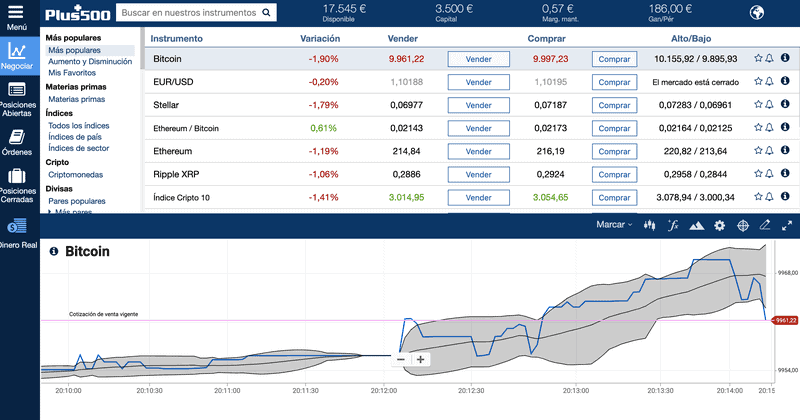The width and height of the screenshot is (800, 420).
Task: Open the Menú hamburger icon
Action: (16, 11)
